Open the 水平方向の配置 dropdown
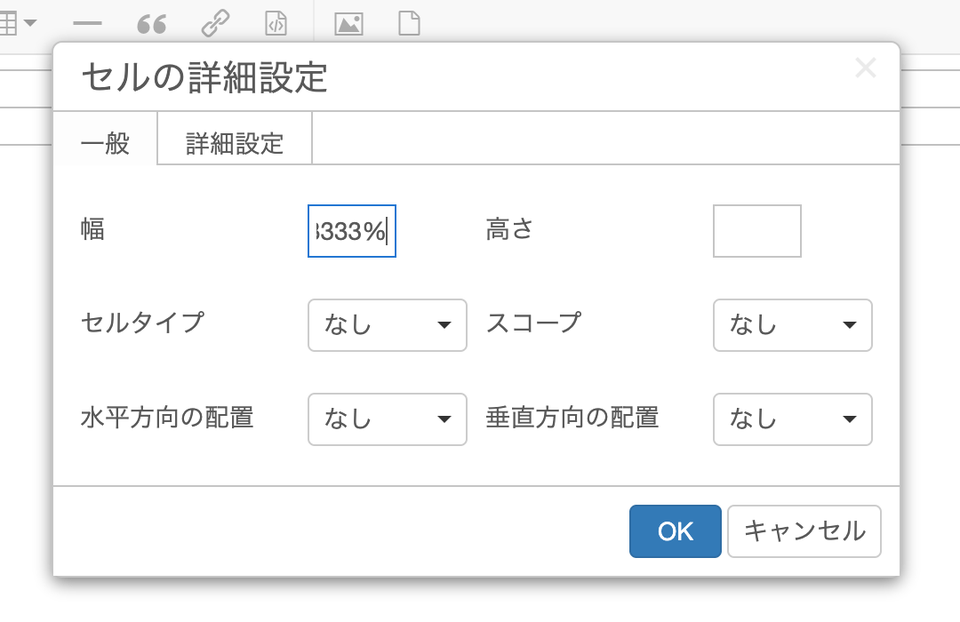960x622 pixels. click(x=388, y=419)
